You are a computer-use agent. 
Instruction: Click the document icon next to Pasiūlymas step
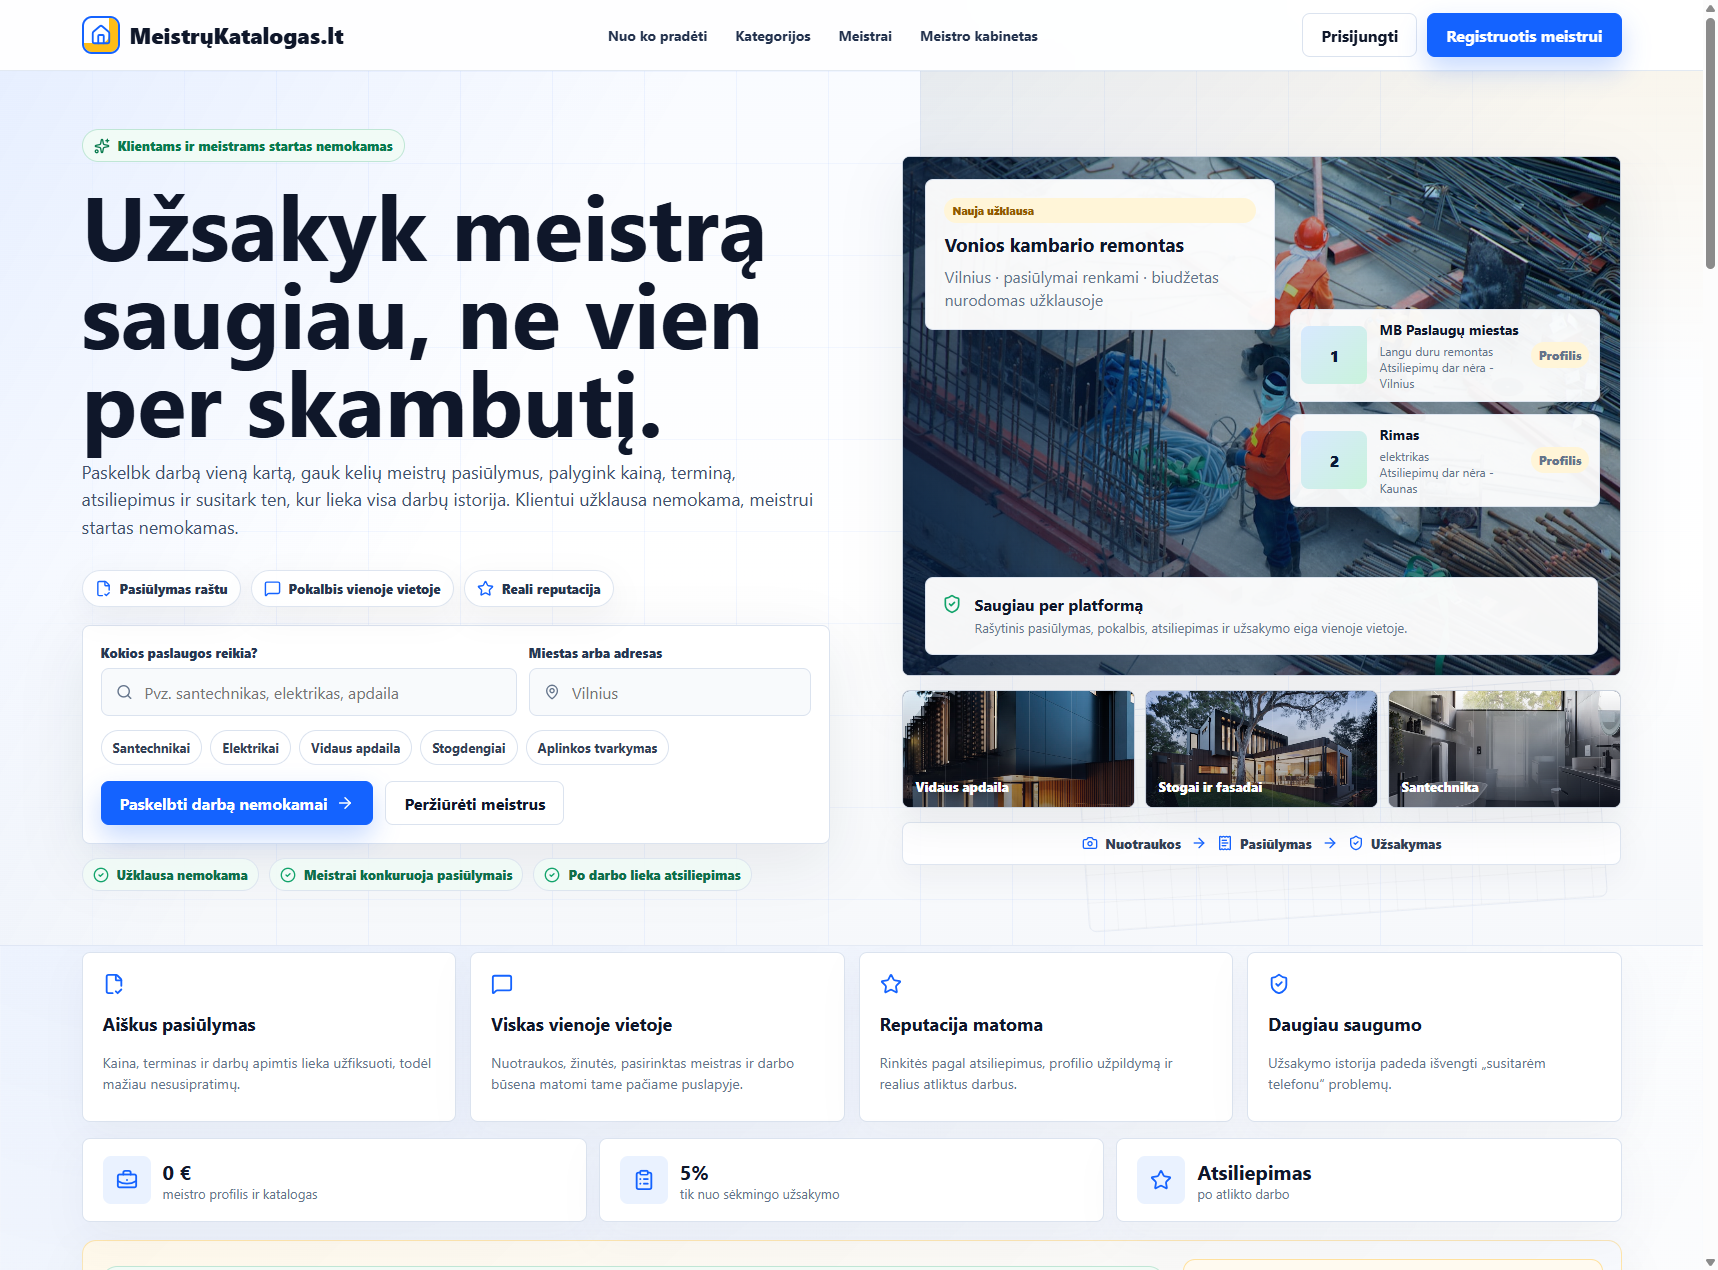1225,844
